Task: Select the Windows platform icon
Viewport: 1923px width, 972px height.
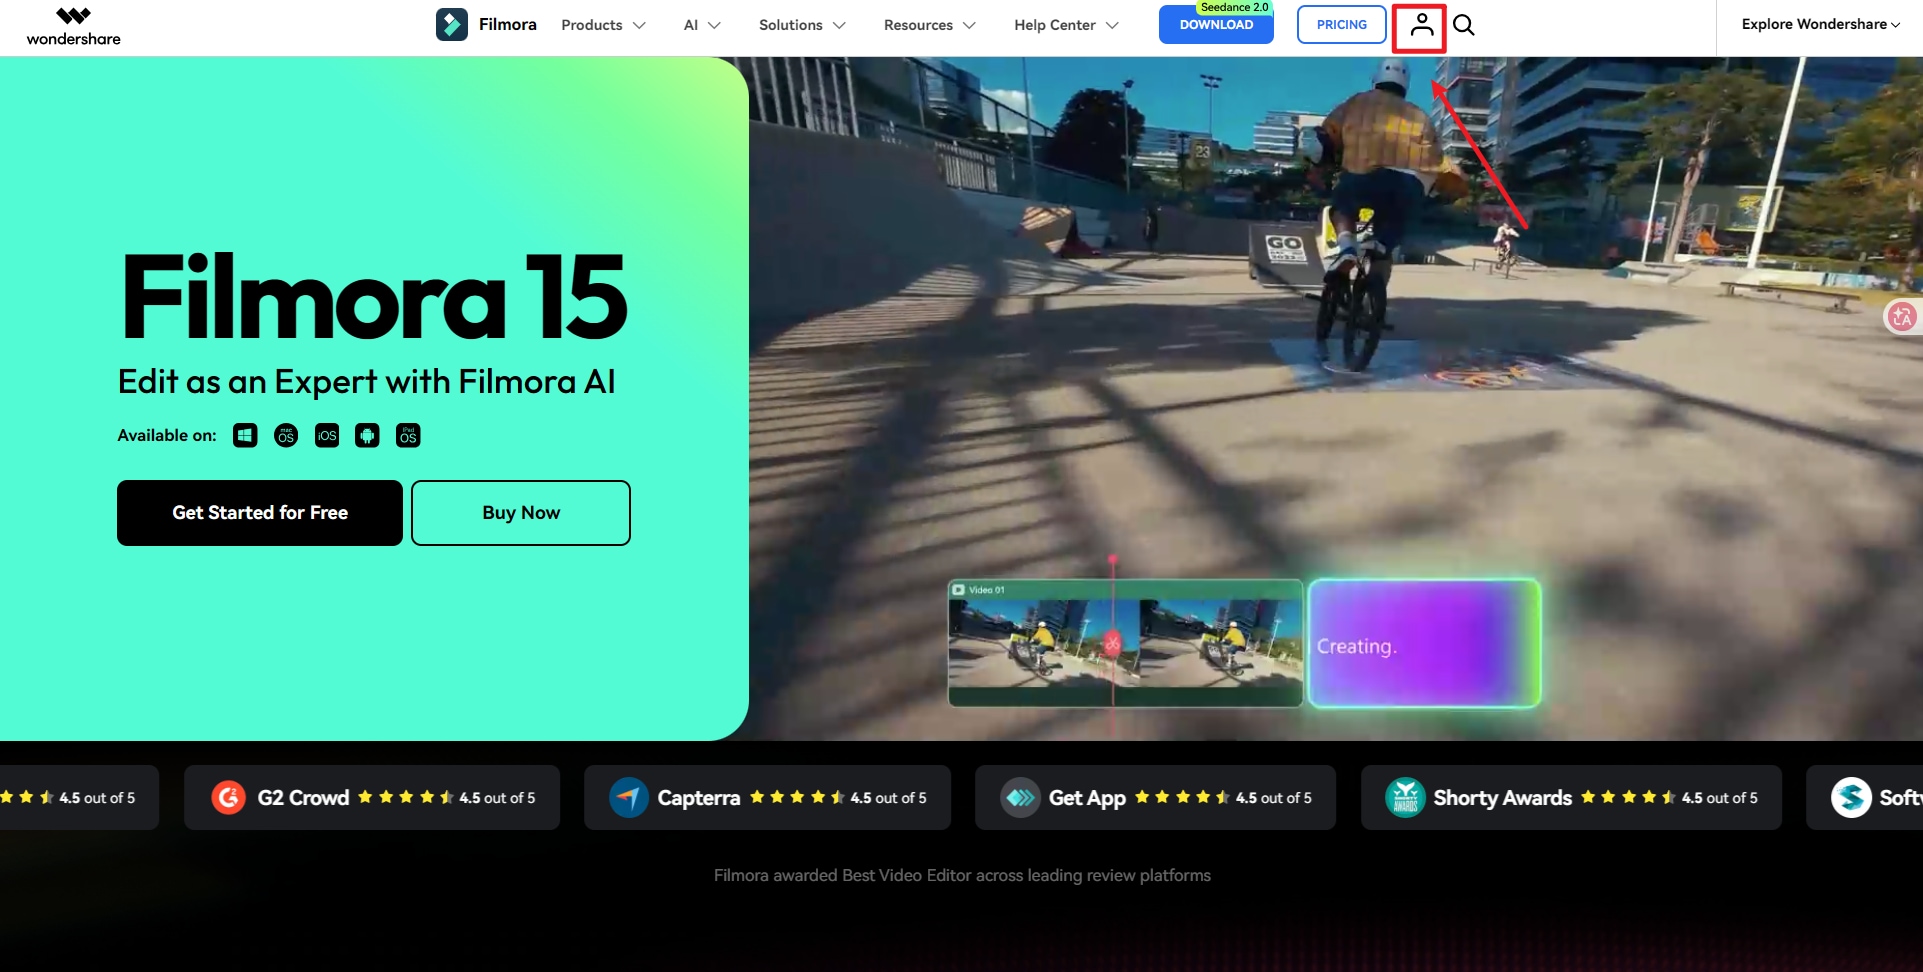Action: [x=245, y=435]
